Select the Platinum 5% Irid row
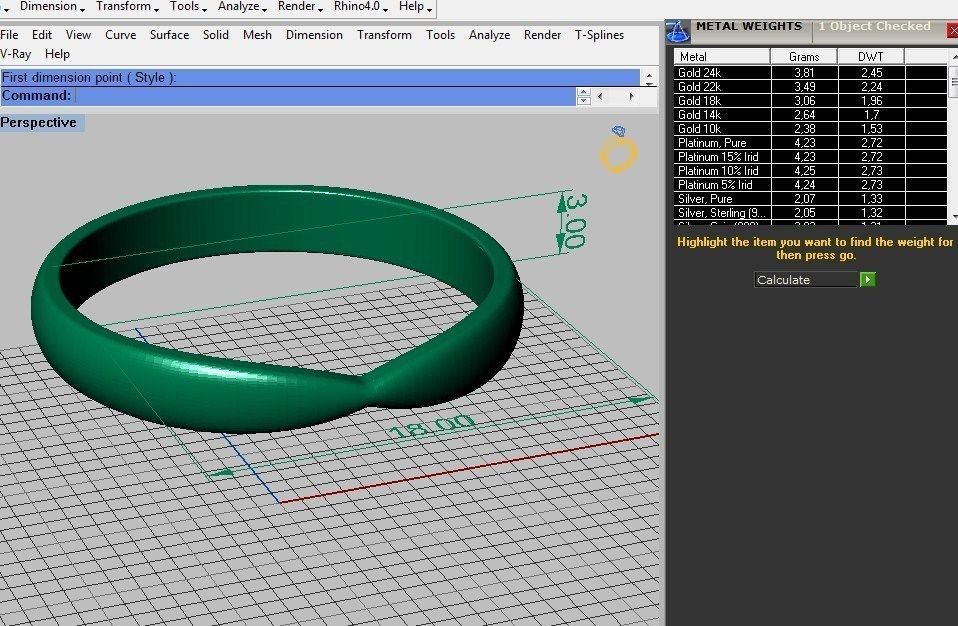Image resolution: width=958 pixels, height=626 pixels. tap(811, 185)
